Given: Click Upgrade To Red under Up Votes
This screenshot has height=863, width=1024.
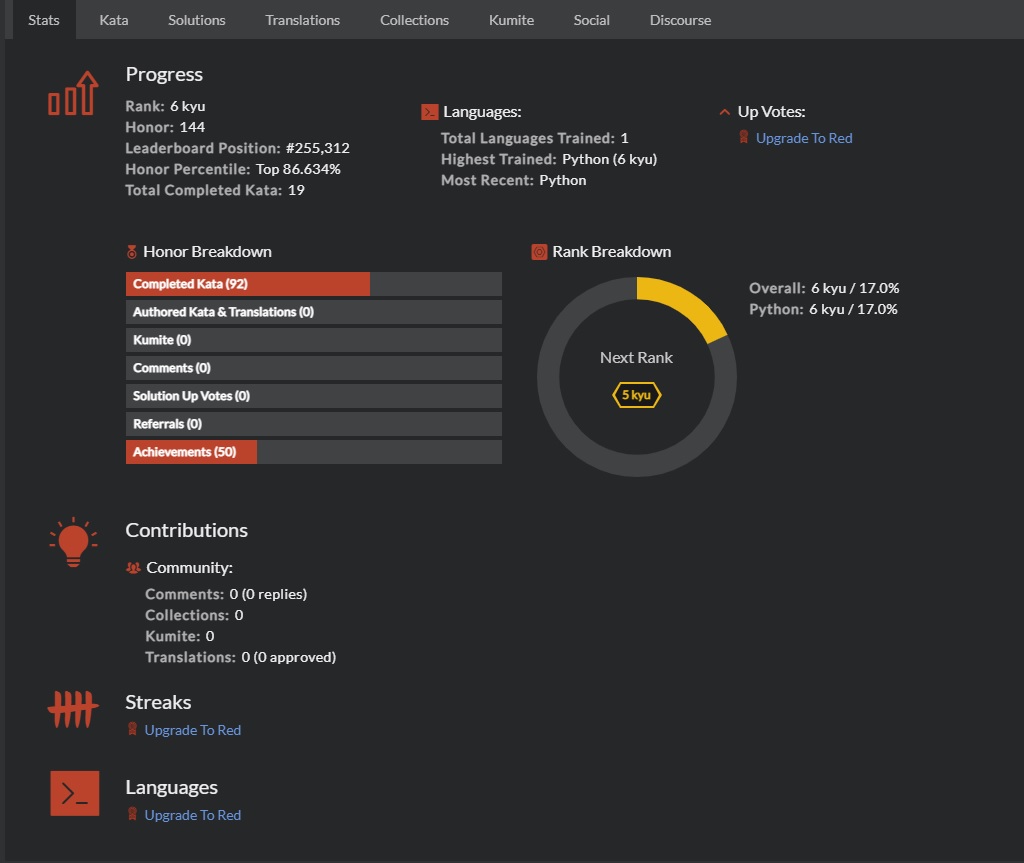Looking at the screenshot, I should 804,138.
